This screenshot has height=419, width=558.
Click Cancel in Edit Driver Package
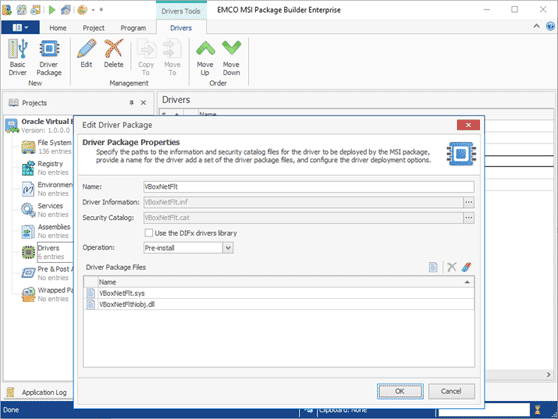[x=451, y=391]
